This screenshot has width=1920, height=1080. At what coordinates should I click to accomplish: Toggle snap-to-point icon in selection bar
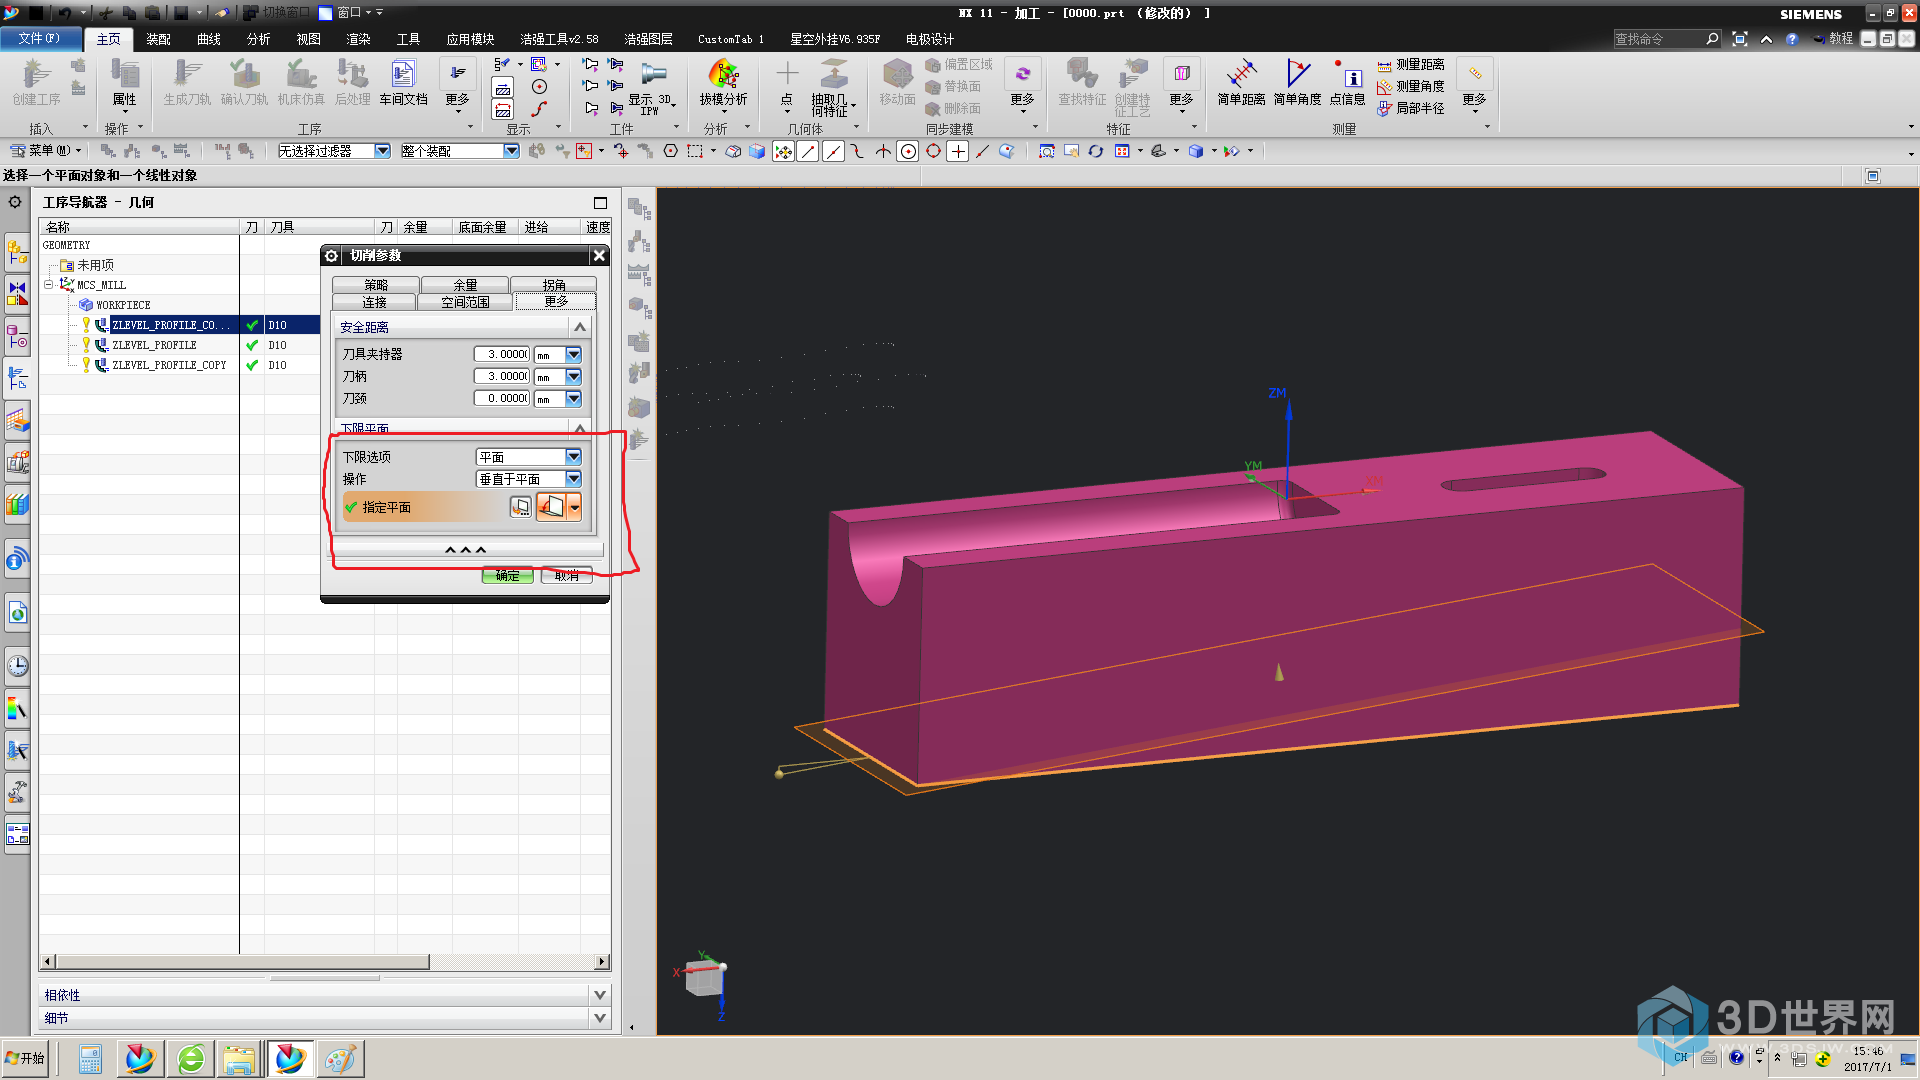783,151
